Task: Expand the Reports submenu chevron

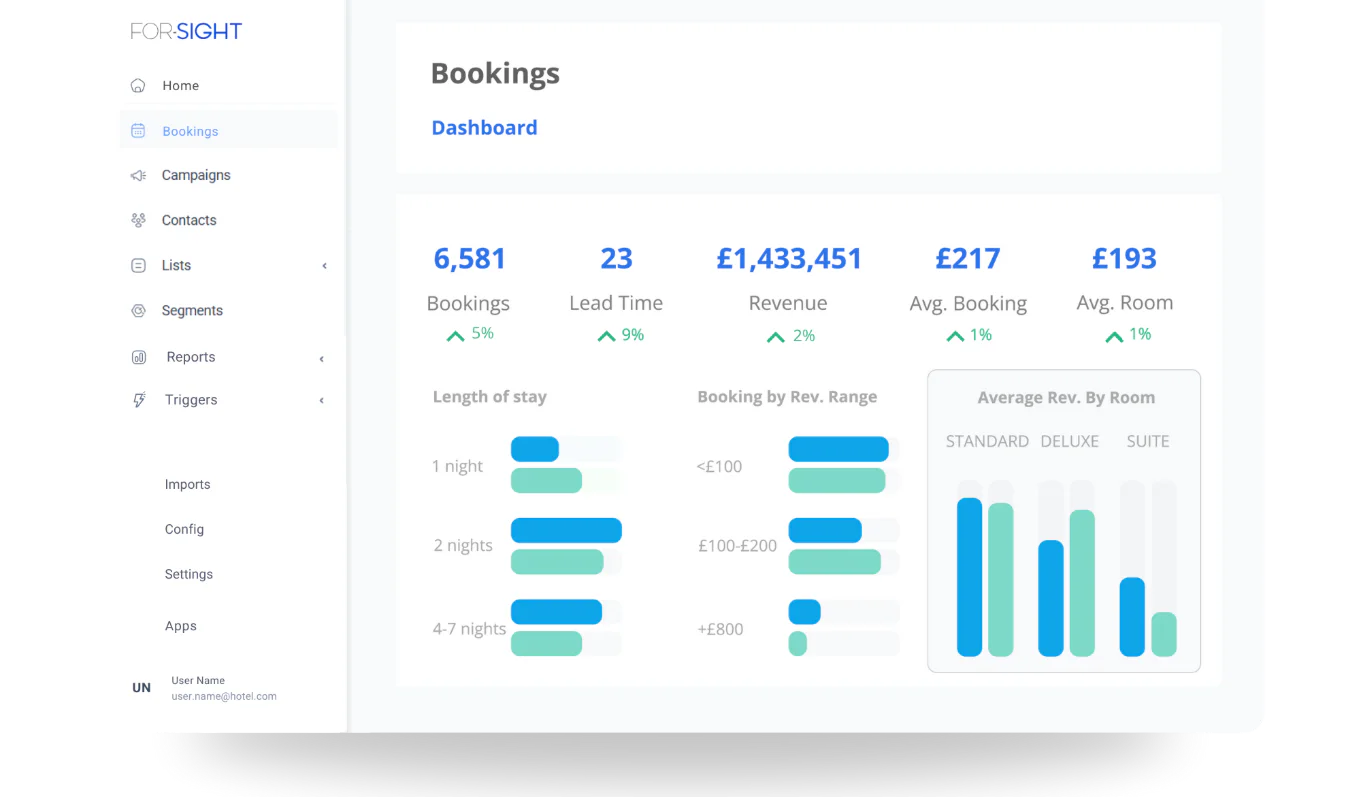Action: 321,359
